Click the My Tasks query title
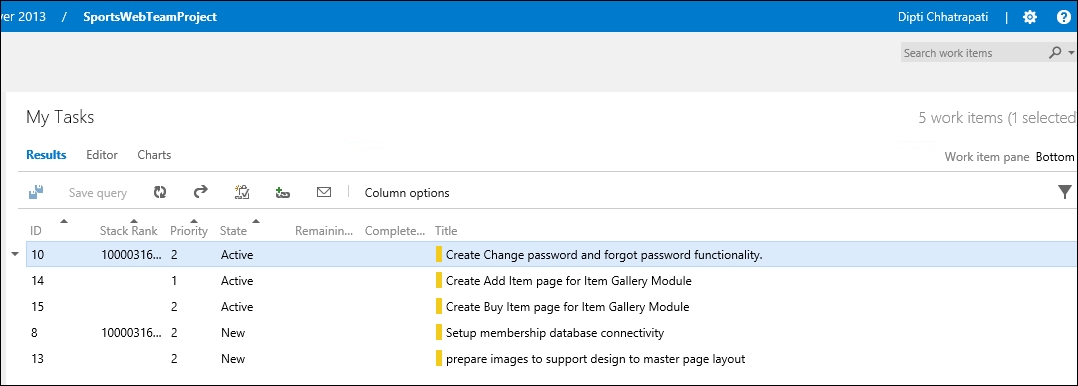This screenshot has width=1078, height=386. [60, 118]
